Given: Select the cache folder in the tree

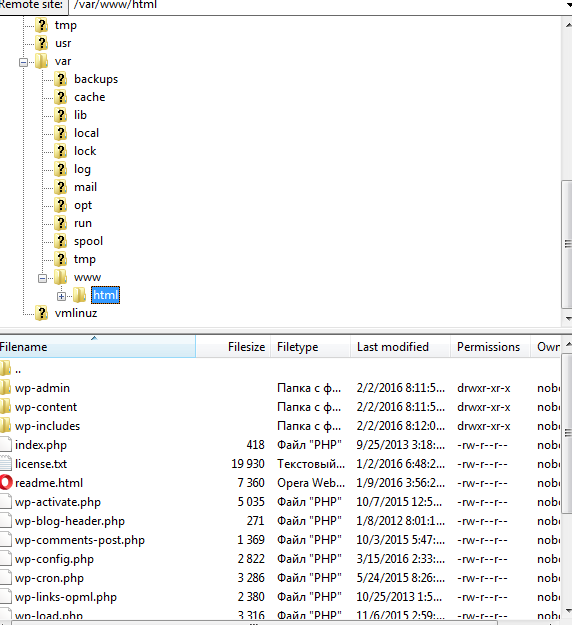Looking at the screenshot, I should coord(90,97).
